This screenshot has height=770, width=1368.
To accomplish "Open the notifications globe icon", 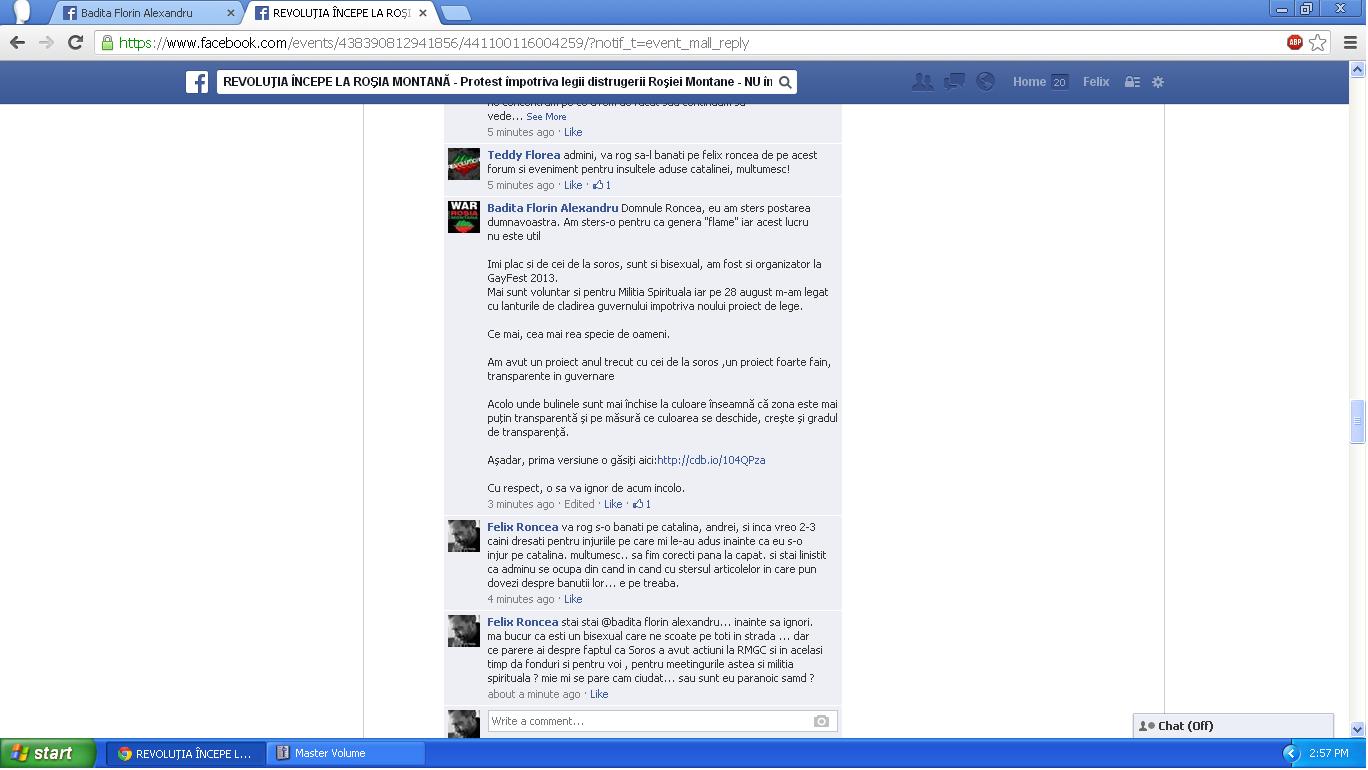I will pos(985,82).
